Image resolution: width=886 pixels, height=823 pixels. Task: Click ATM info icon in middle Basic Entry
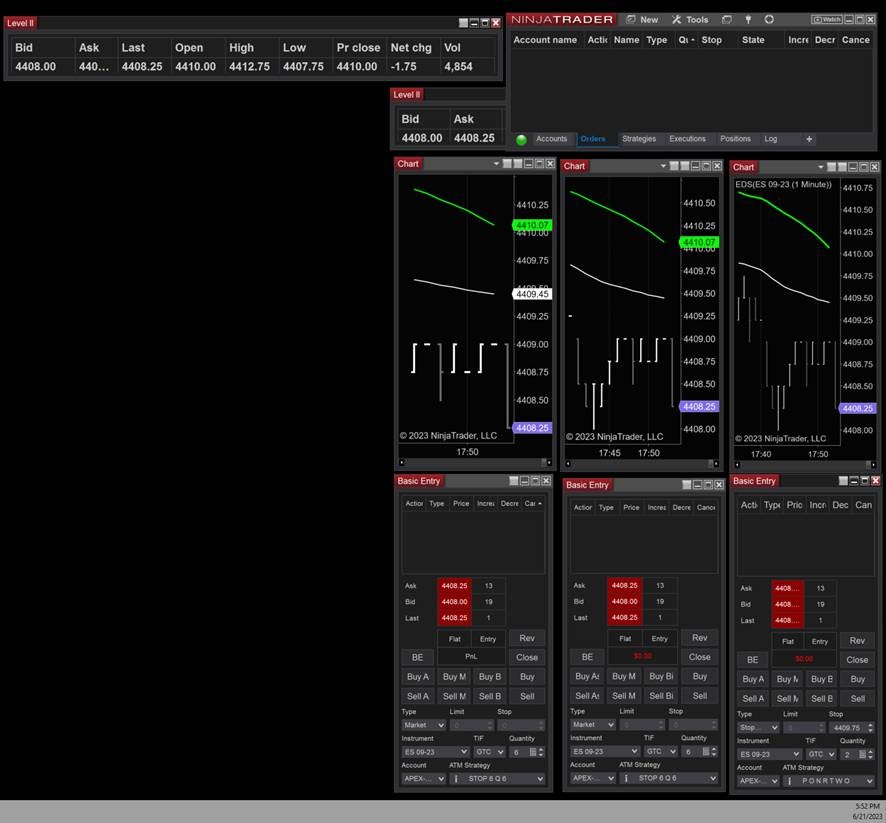pyautogui.click(x=626, y=778)
